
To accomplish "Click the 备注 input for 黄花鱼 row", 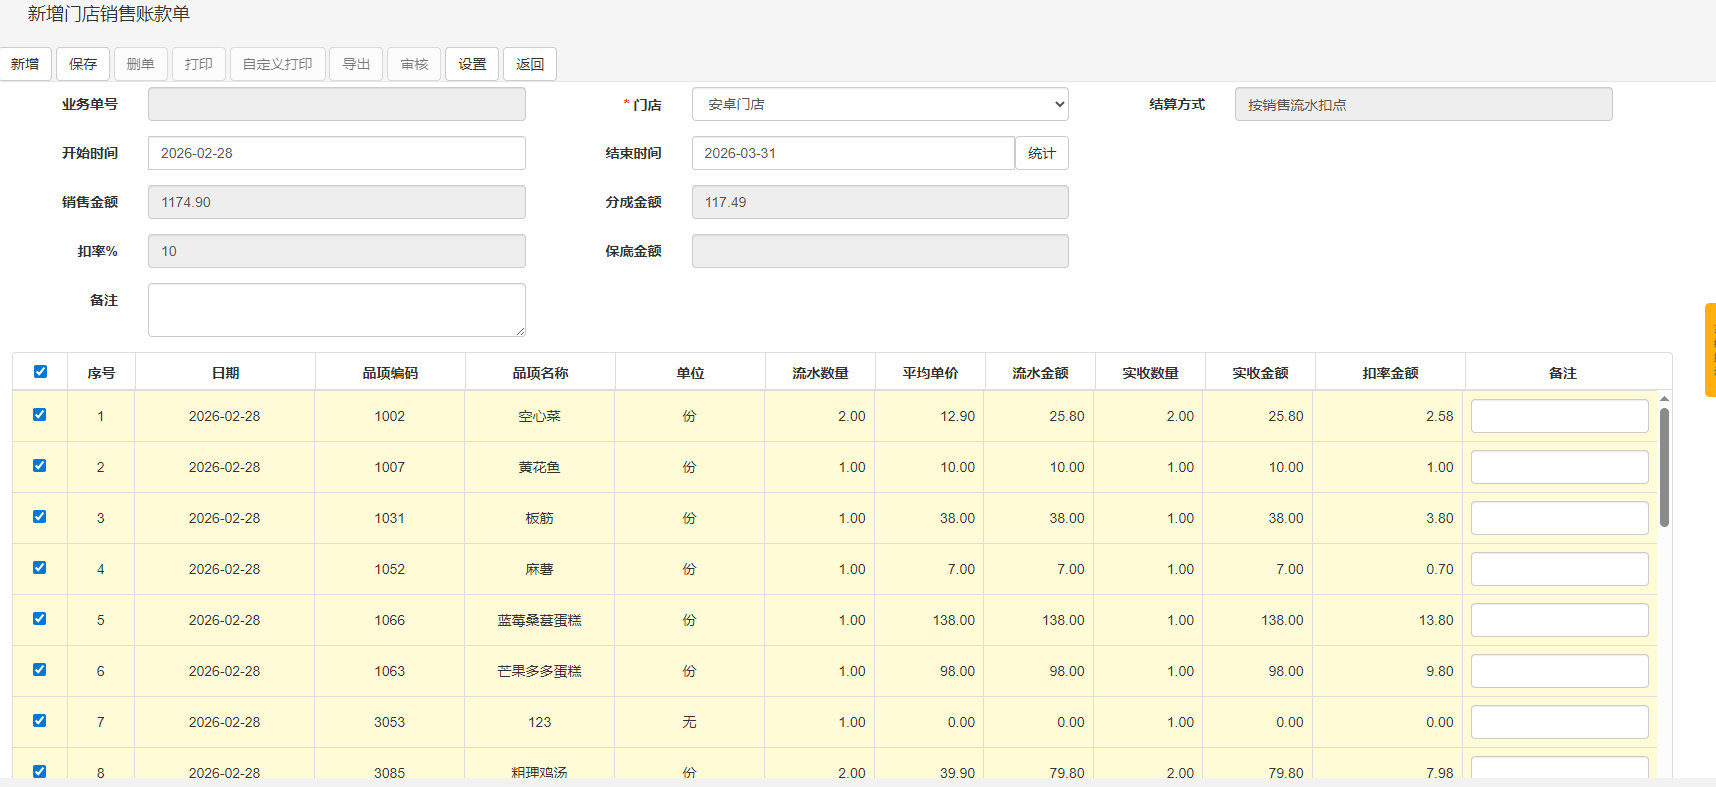I will 1559,467.
